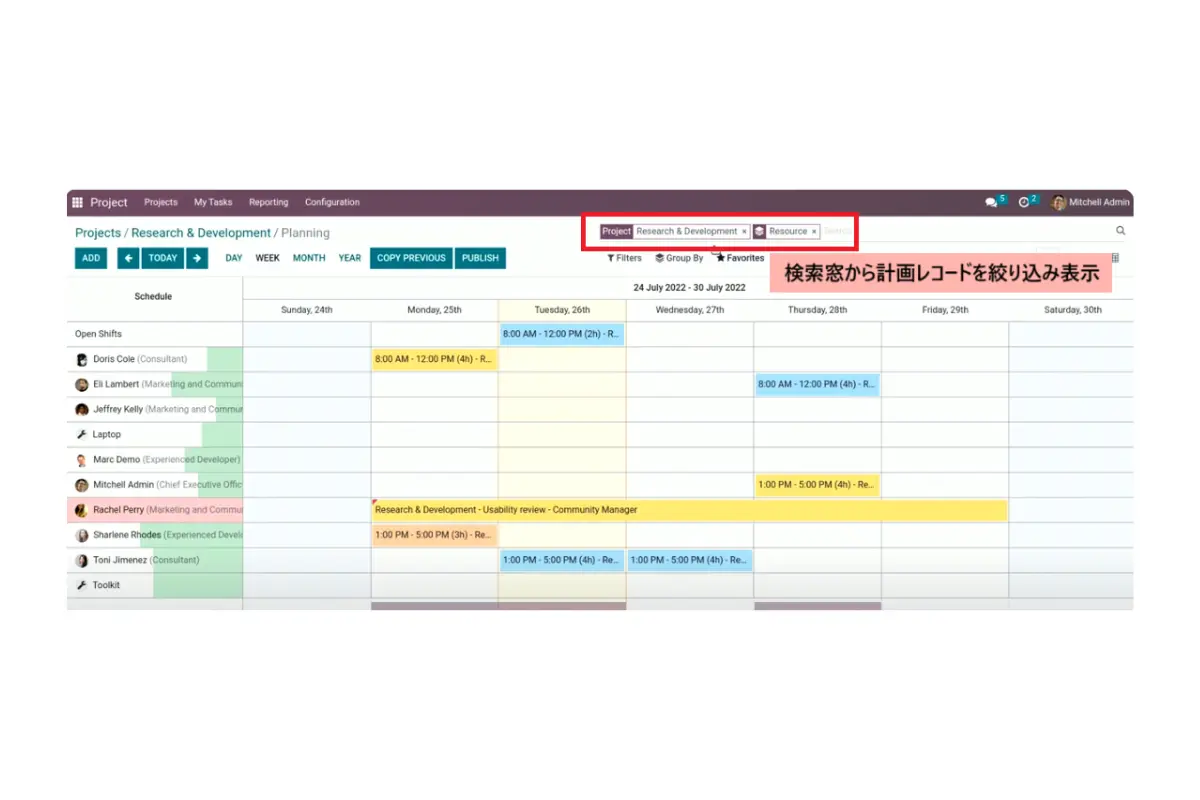
Task: Switch to WEEK view
Action: (267, 258)
